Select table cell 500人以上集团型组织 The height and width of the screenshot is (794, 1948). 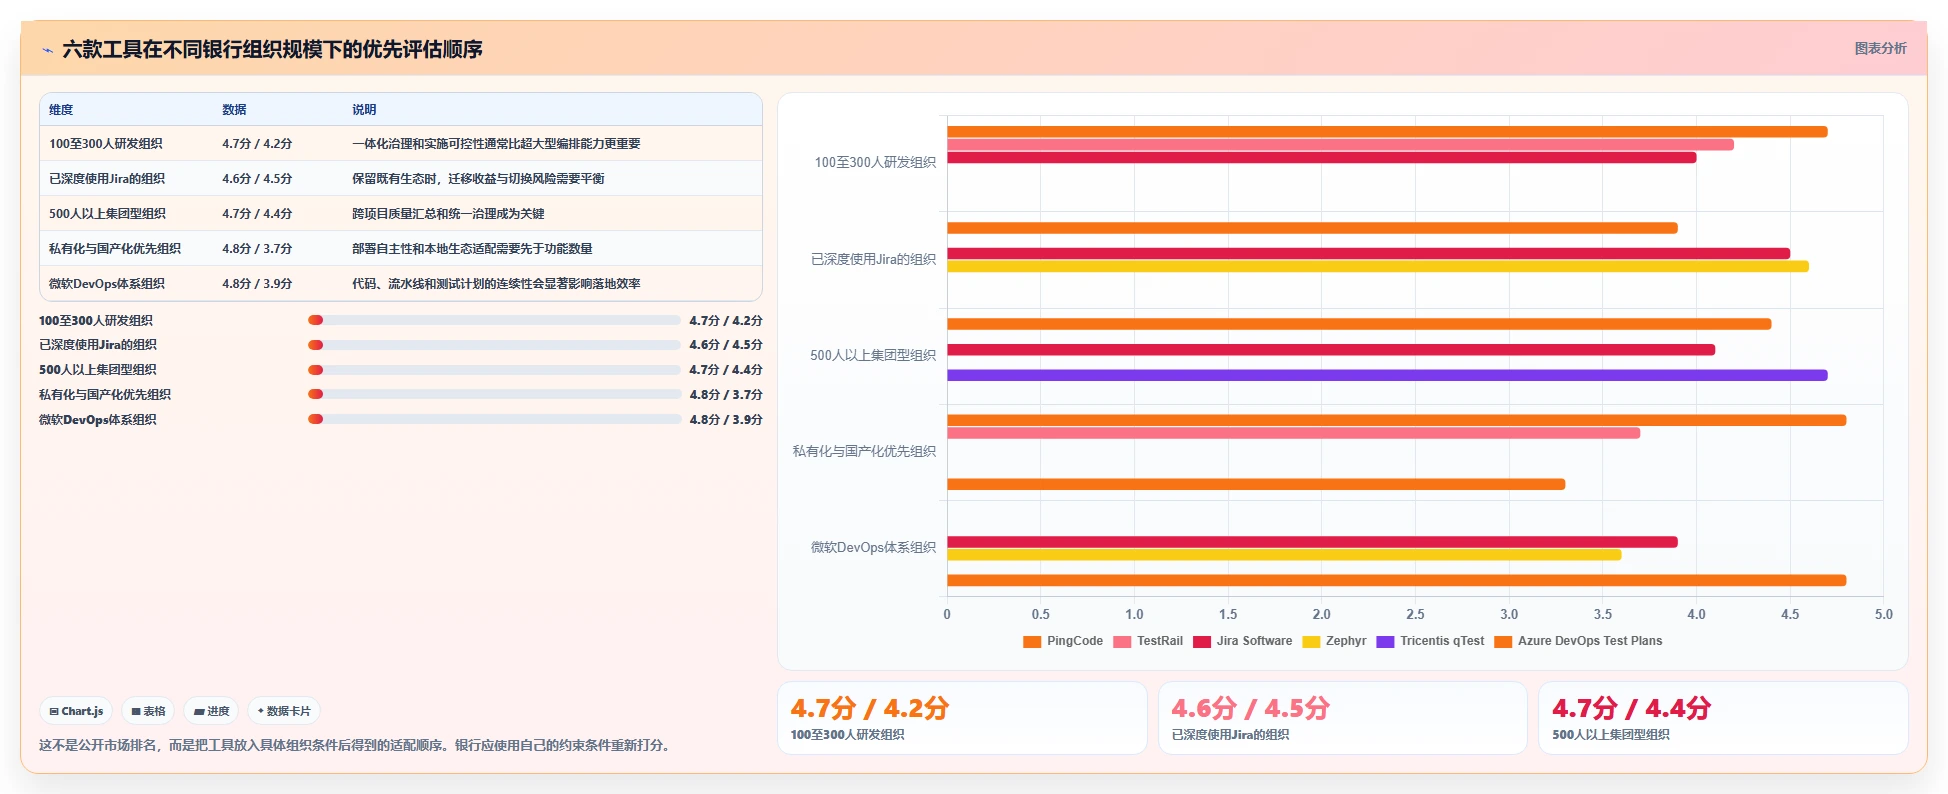coord(107,214)
